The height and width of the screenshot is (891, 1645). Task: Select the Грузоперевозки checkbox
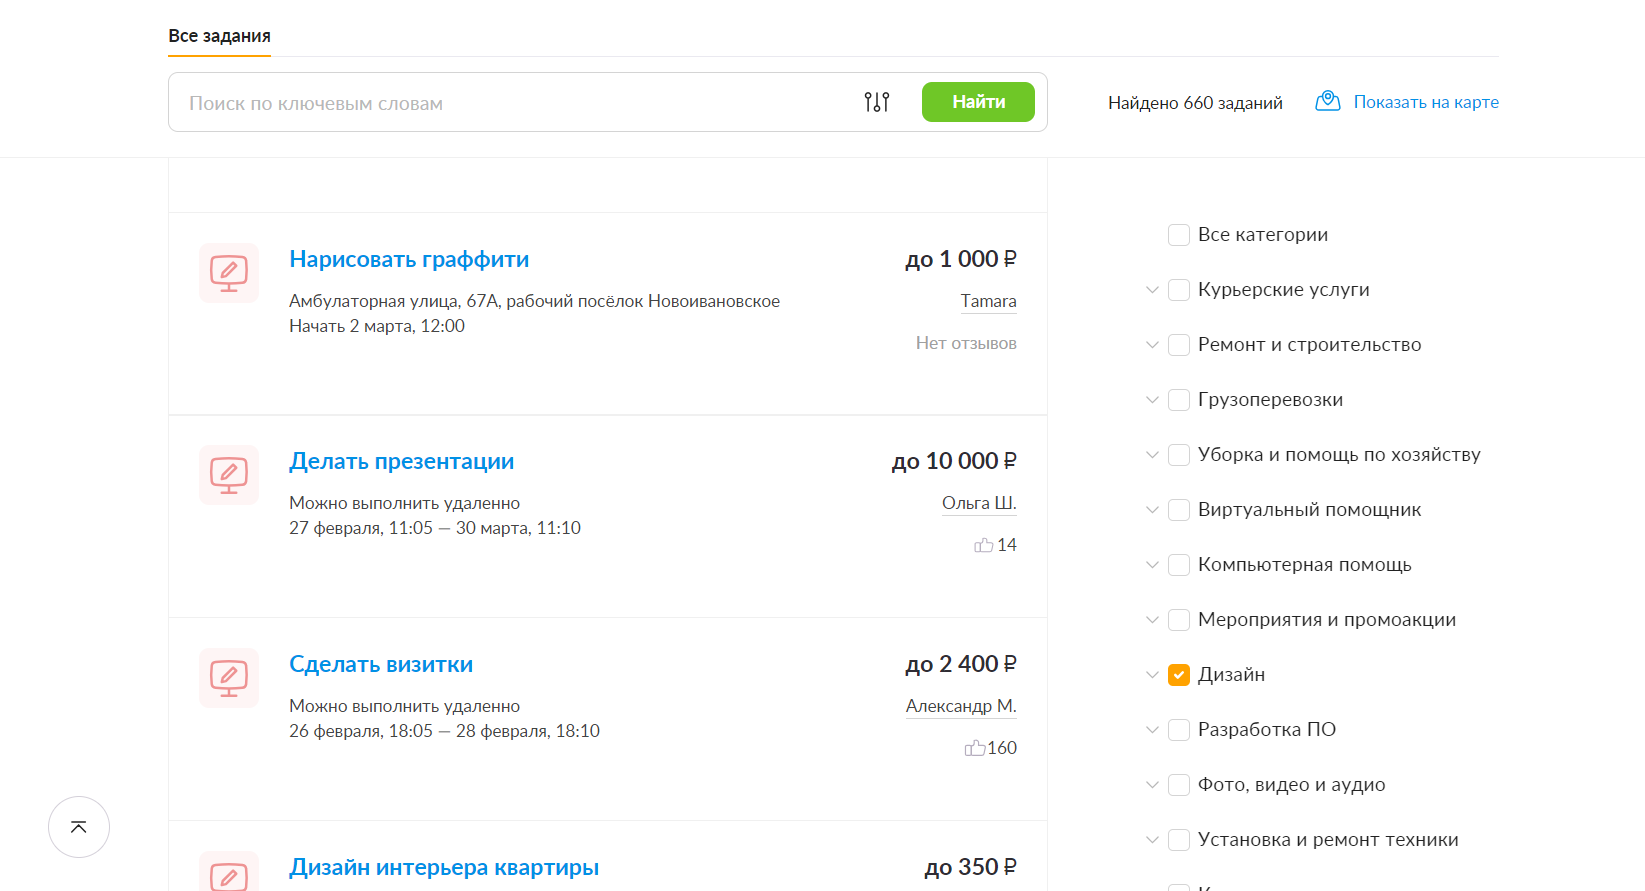pyautogui.click(x=1179, y=400)
